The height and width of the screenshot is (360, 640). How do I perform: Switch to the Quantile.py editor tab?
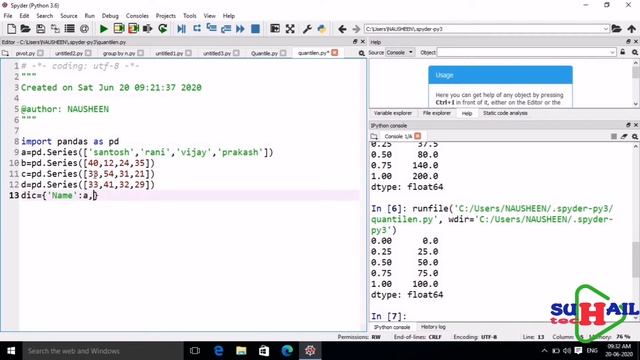coord(264,53)
